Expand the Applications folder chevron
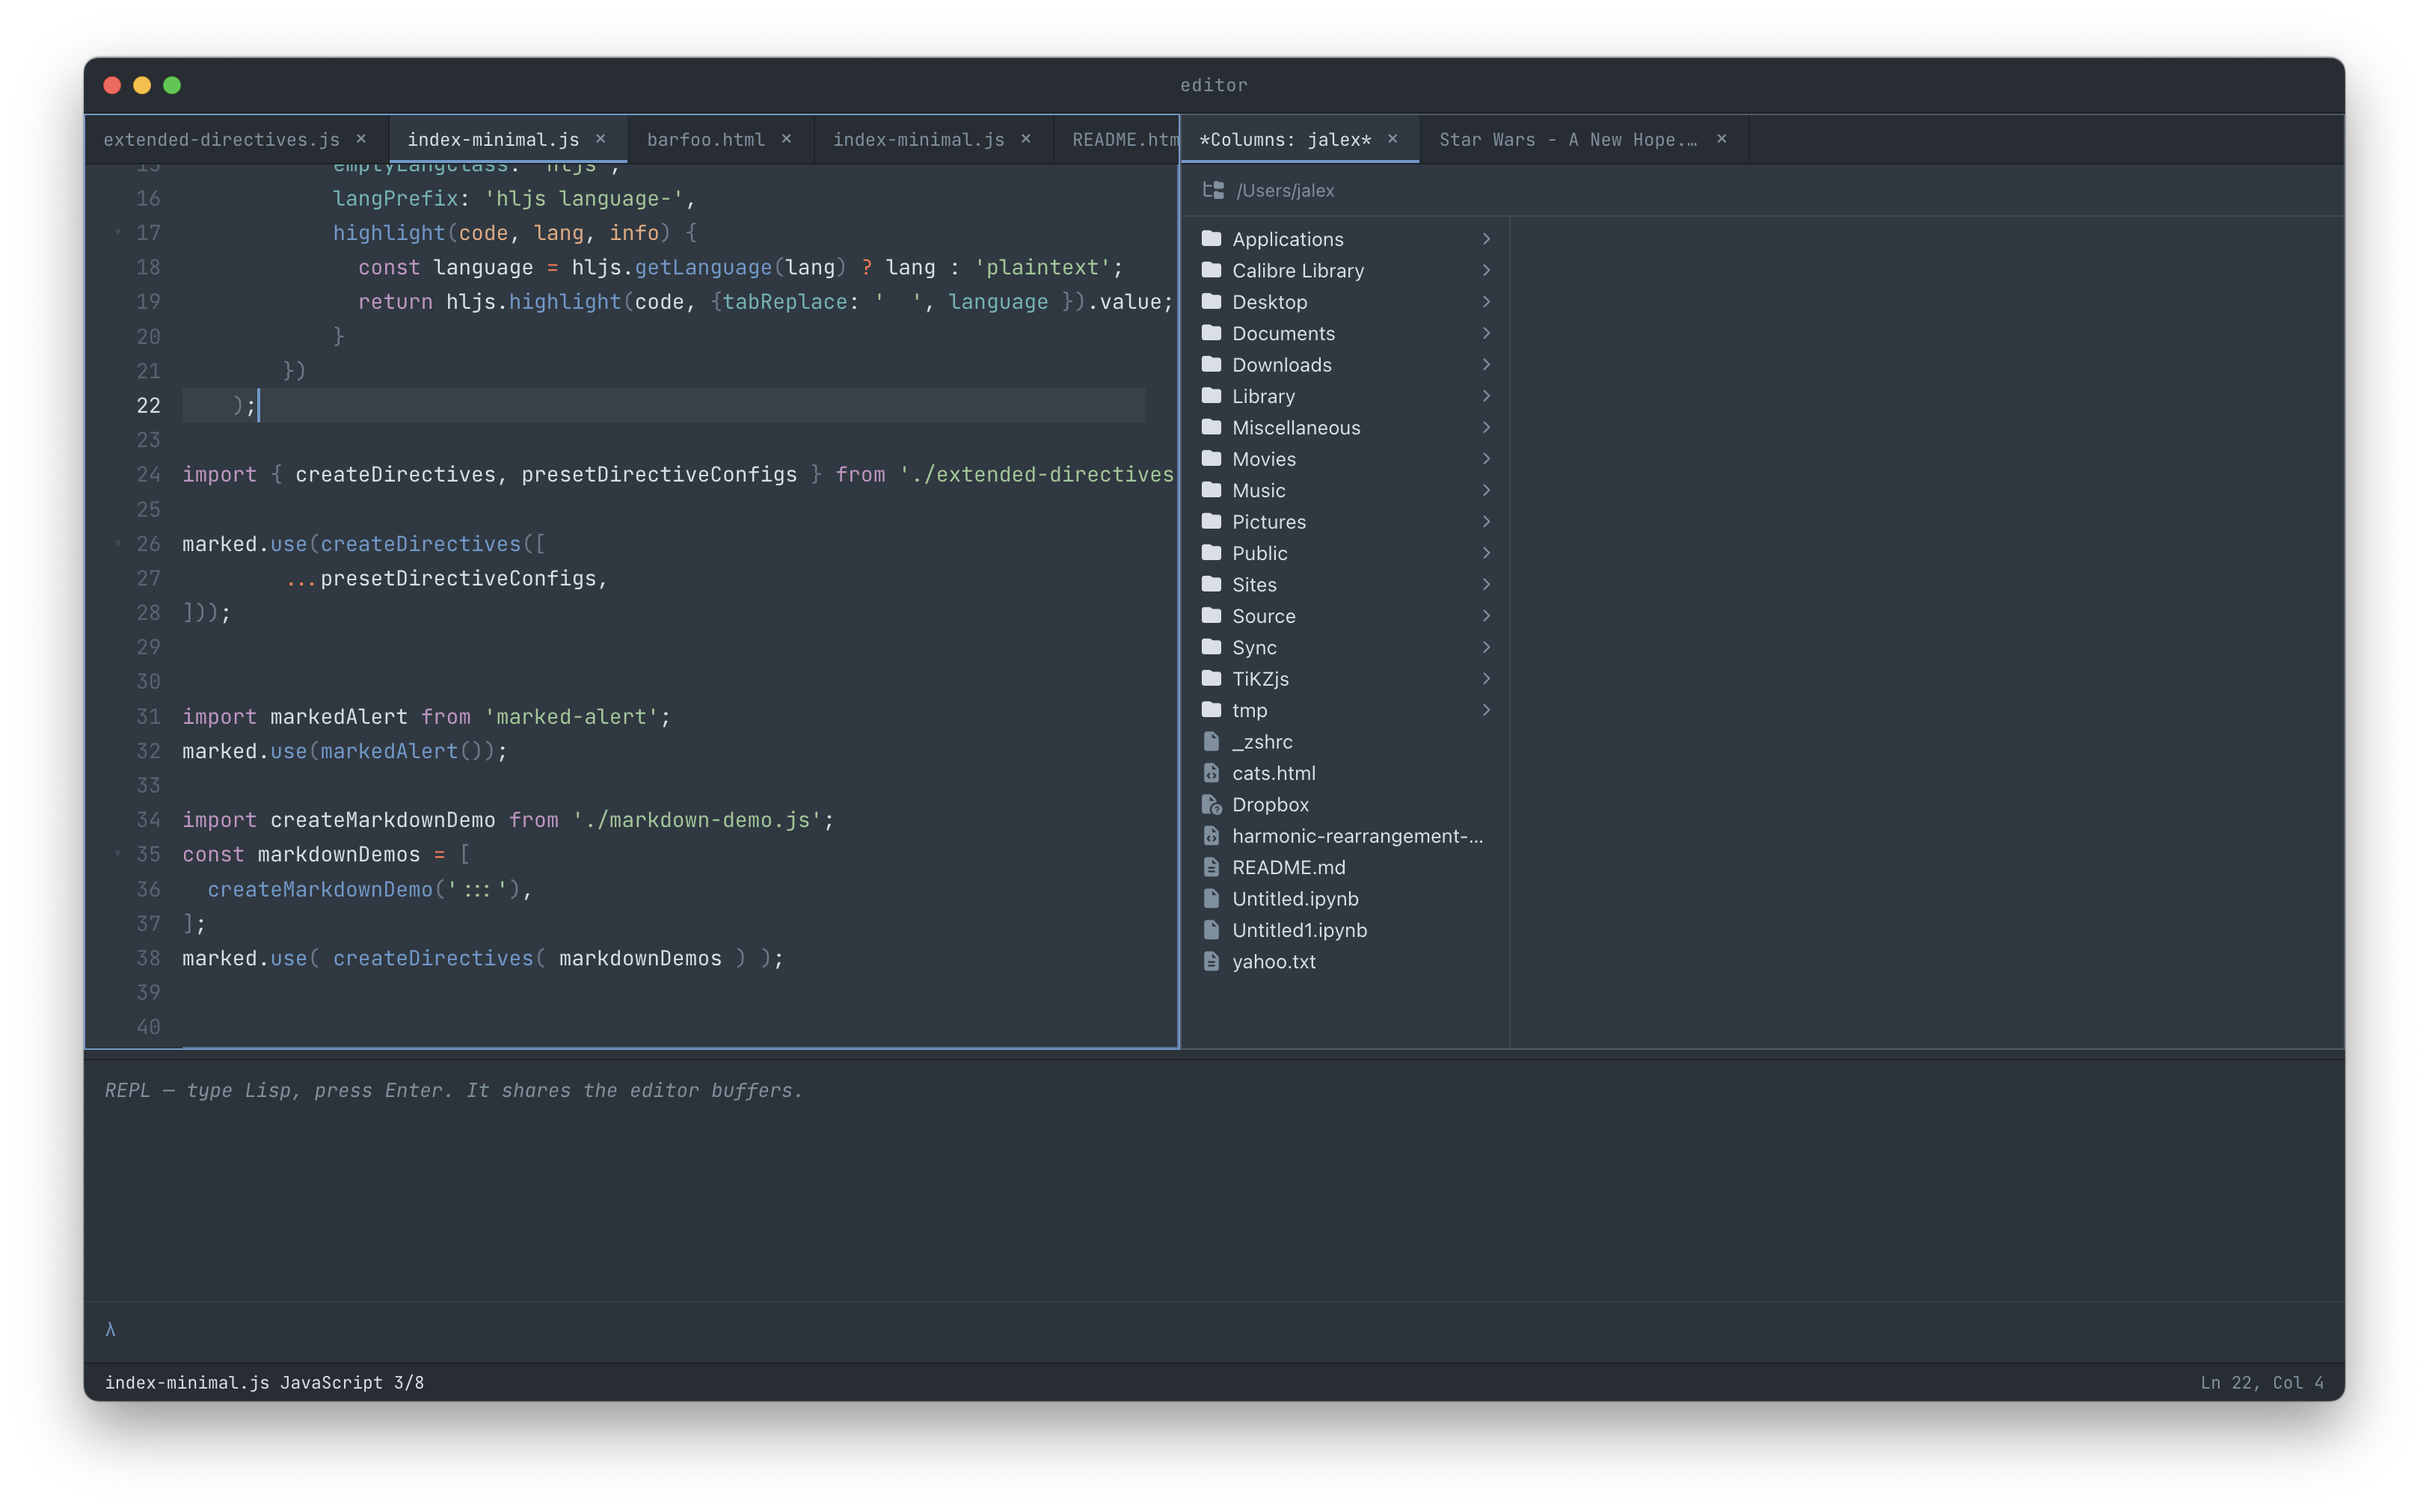Viewport: 2429px width, 1512px height. pos(1486,238)
